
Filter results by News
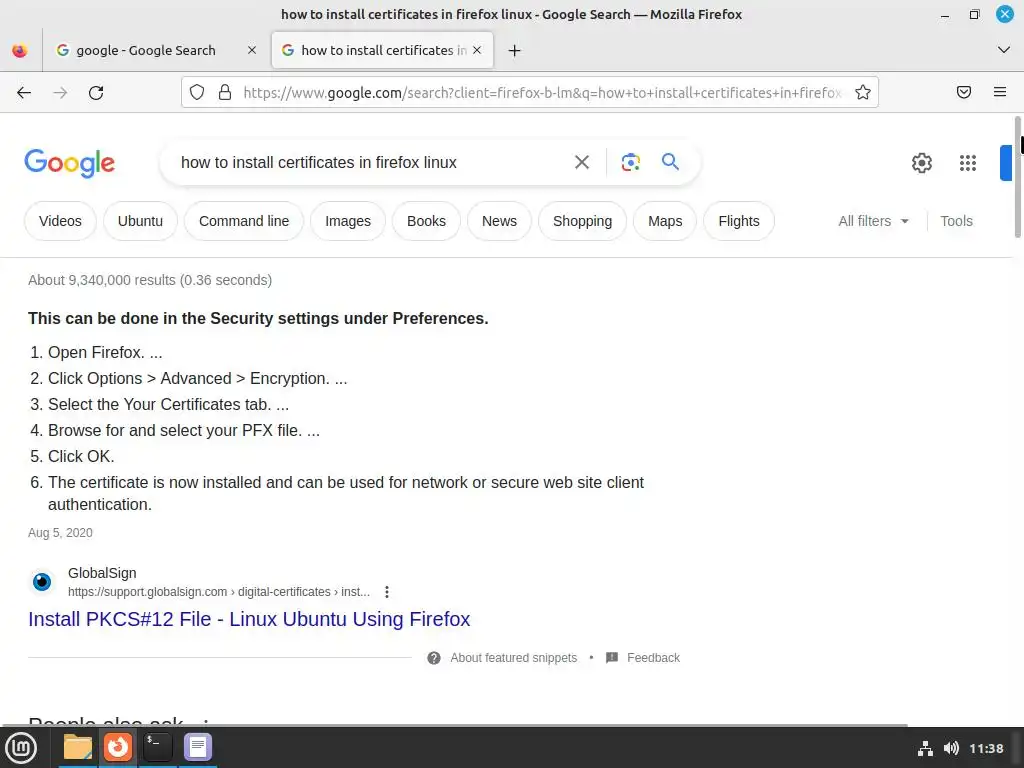[x=499, y=221]
